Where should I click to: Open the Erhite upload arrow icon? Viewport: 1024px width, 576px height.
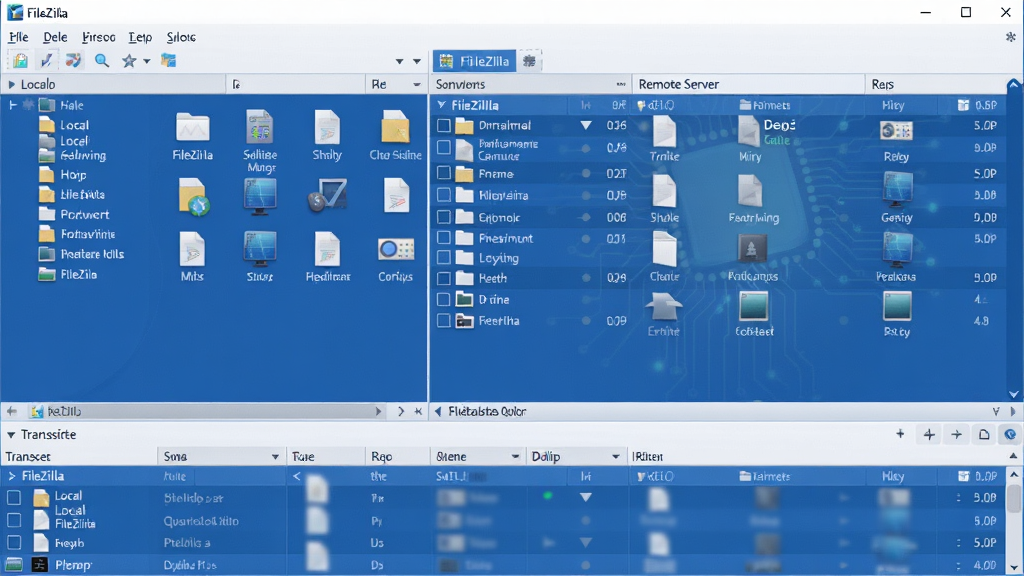click(664, 315)
